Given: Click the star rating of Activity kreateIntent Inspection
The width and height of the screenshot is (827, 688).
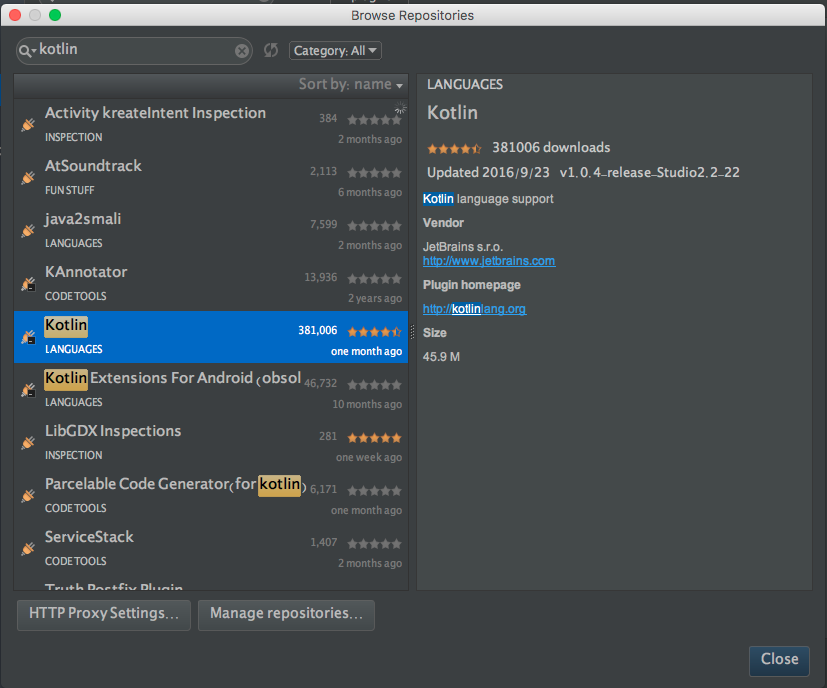Looking at the screenshot, I should pyautogui.click(x=374, y=120).
